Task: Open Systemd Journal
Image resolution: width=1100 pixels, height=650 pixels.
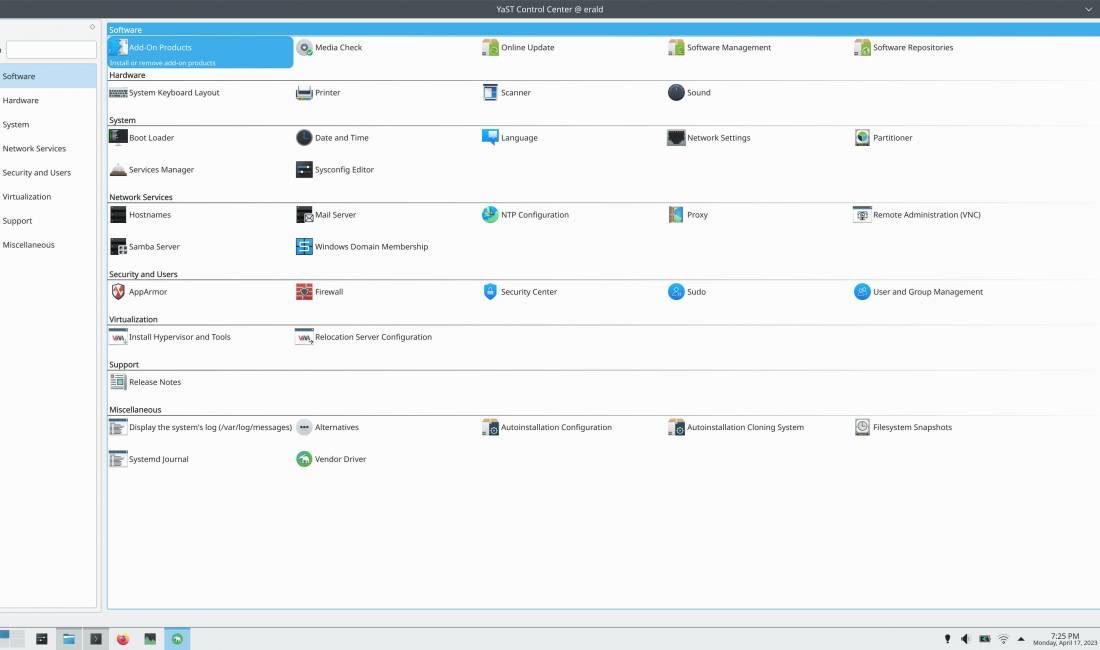Action: click(x=149, y=459)
